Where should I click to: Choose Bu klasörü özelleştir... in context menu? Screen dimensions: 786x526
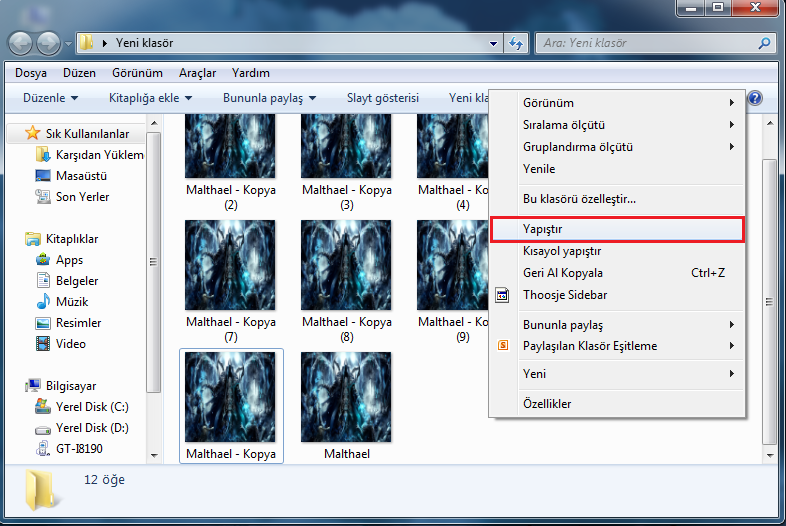(x=617, y=199)
